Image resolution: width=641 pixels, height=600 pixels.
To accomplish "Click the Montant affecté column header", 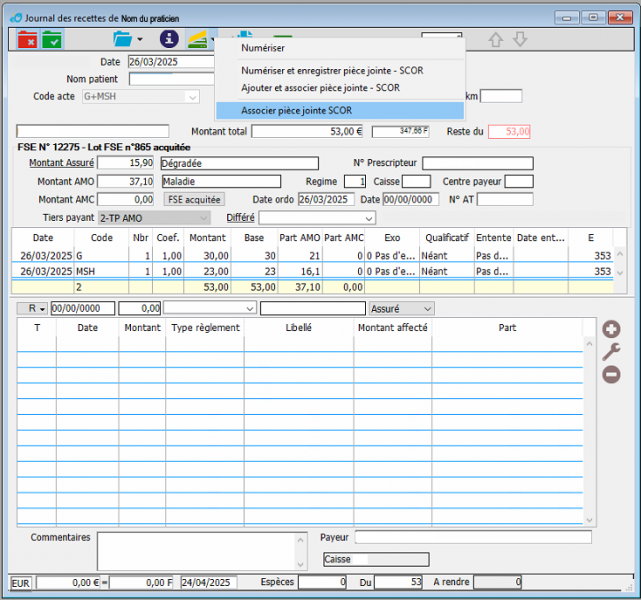I will tap(392, 328).
